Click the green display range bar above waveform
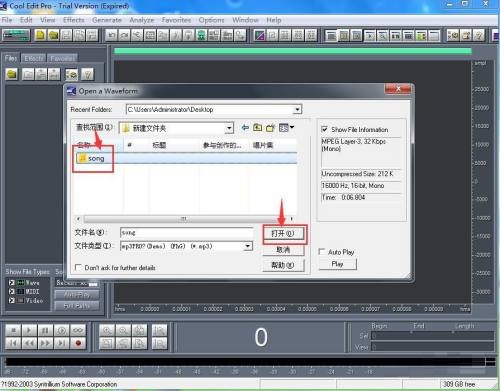Screen dimensions: 500x391 (293, 51)
